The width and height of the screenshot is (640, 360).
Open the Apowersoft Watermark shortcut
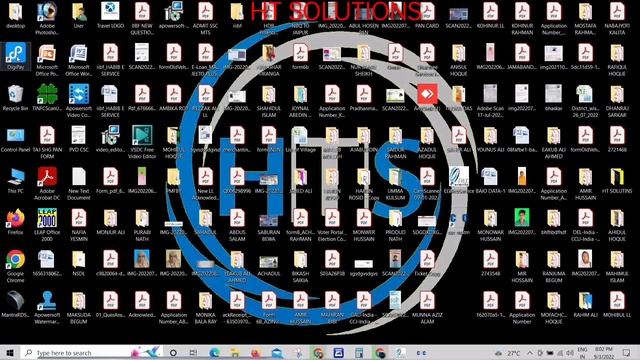point(47,307)
